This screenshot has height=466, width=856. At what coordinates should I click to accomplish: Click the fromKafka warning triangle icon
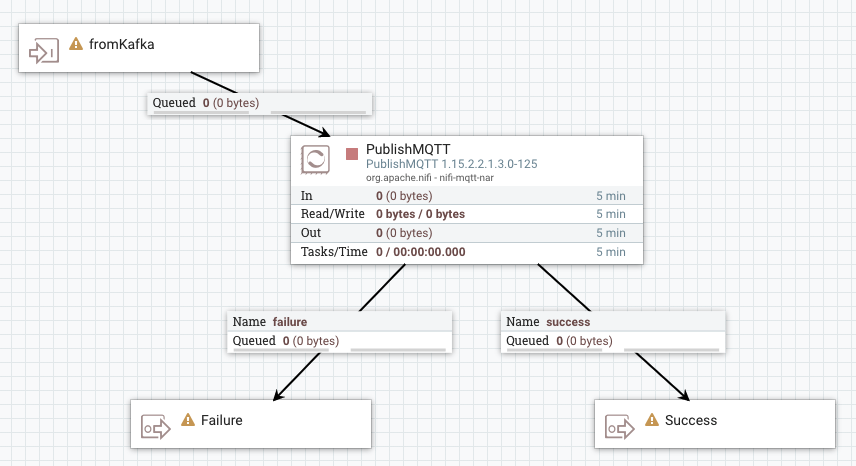(76, 45)
